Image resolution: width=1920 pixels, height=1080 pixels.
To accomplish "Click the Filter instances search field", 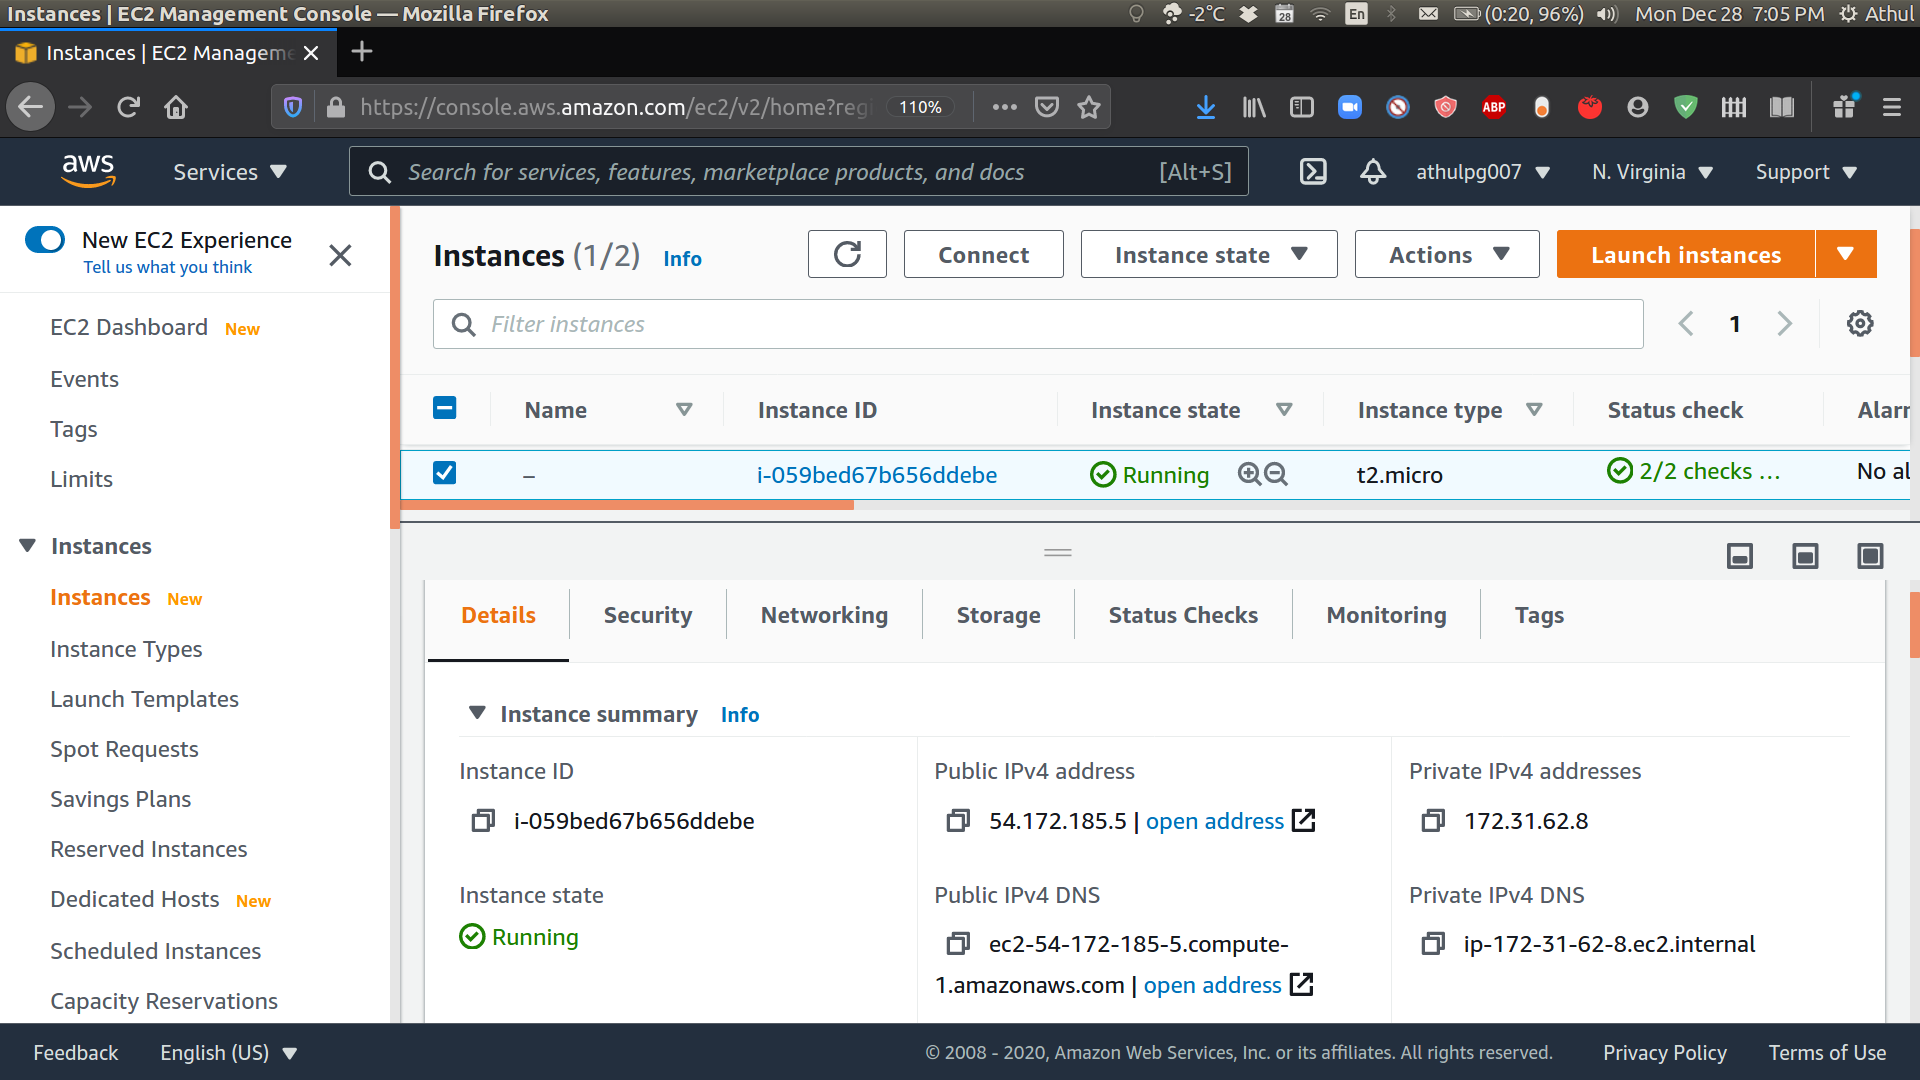I will click(x=1038, y=324).
